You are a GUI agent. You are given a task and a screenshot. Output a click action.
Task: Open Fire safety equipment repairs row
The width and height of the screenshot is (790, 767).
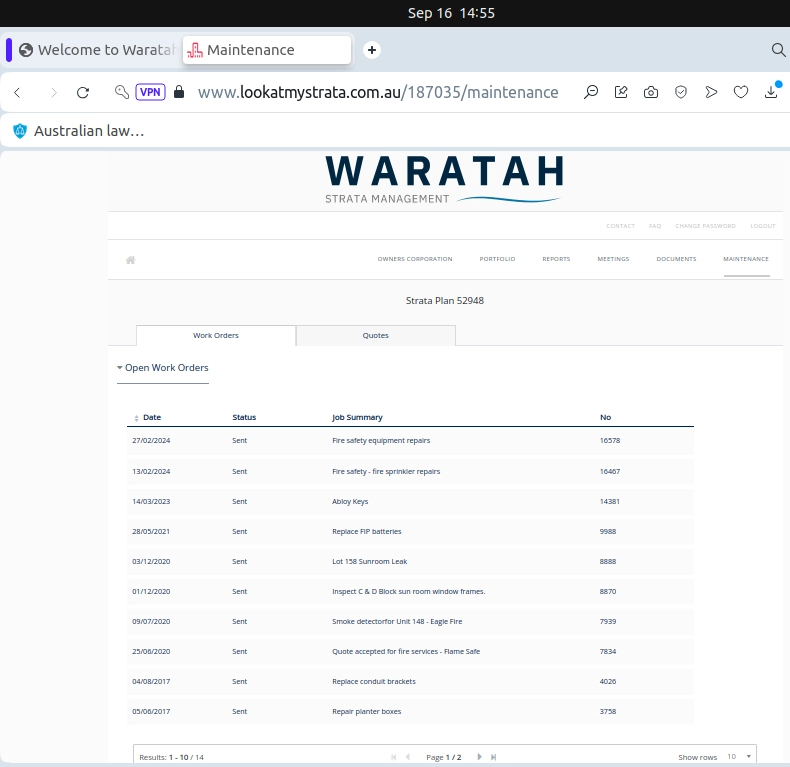[x=410, y=440]
